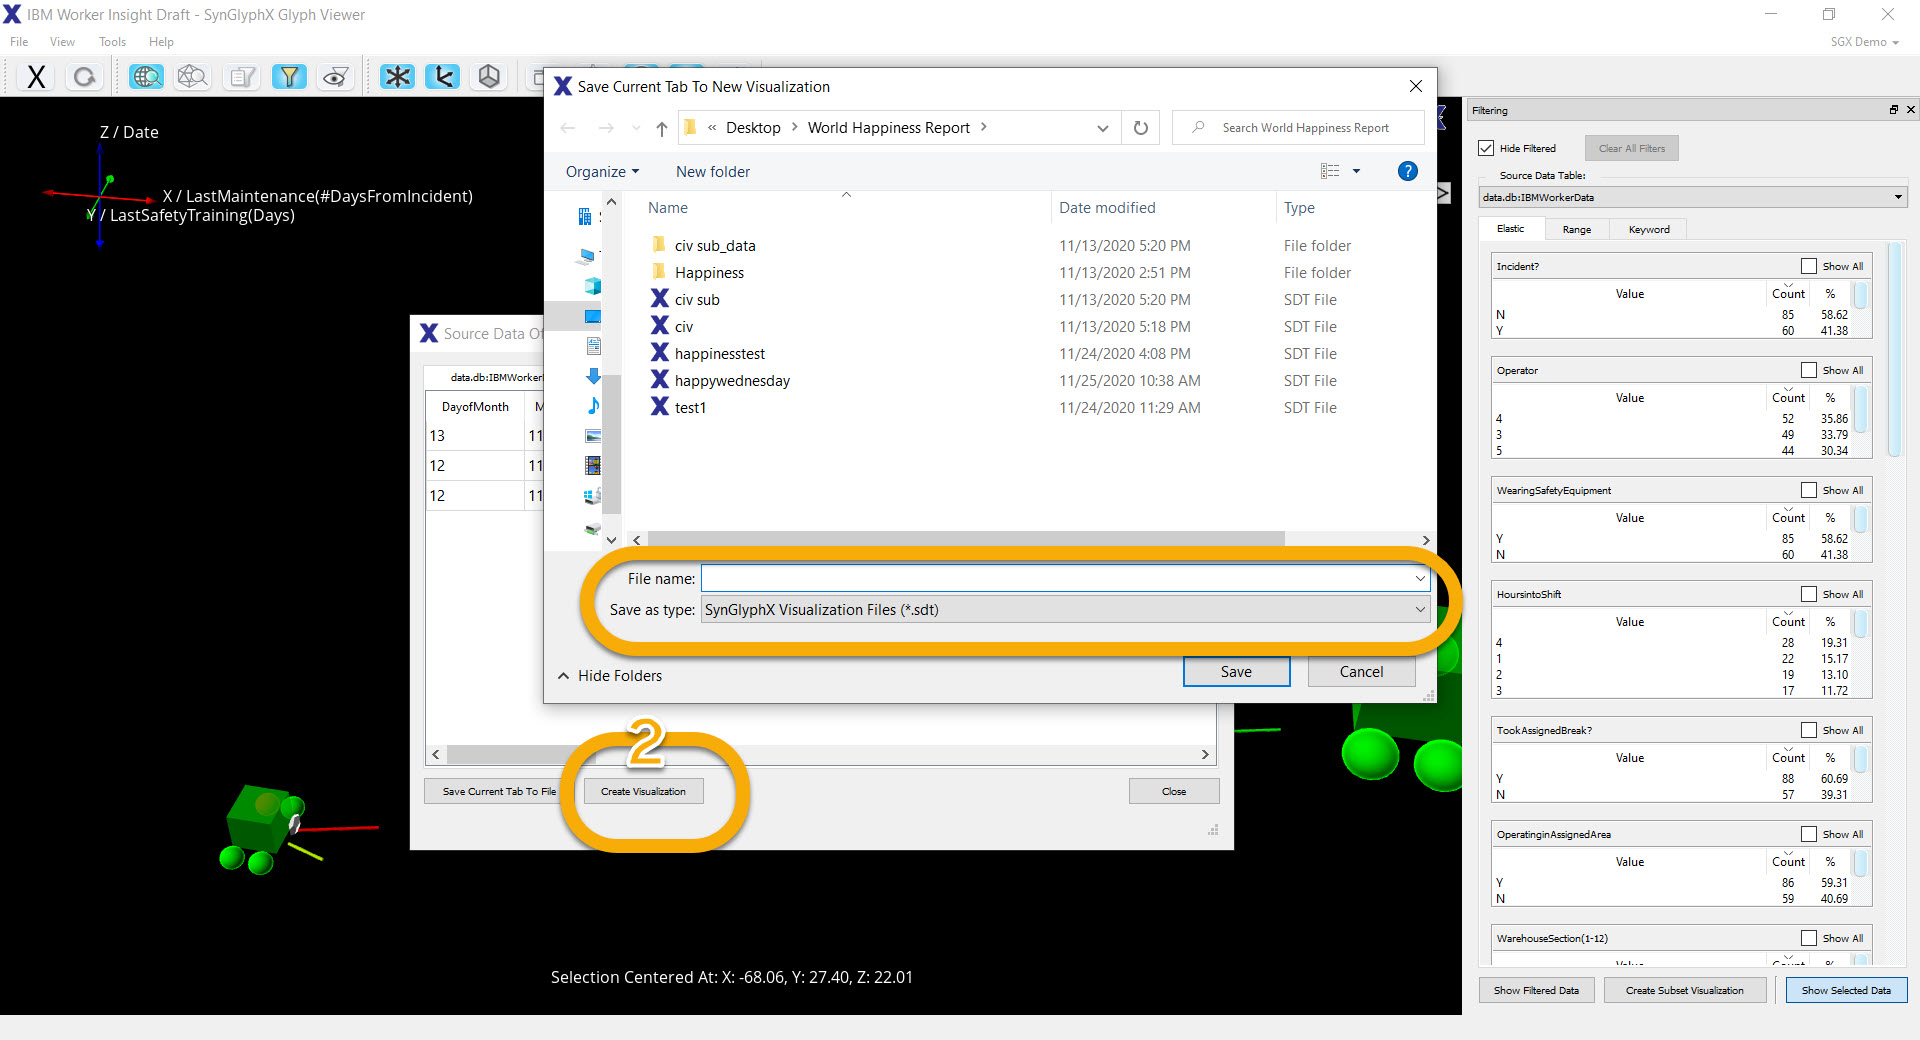Screen dimensions: 1920x1040
Task: Click the XYZ axes toolbar icon
Action: point(443,77)
